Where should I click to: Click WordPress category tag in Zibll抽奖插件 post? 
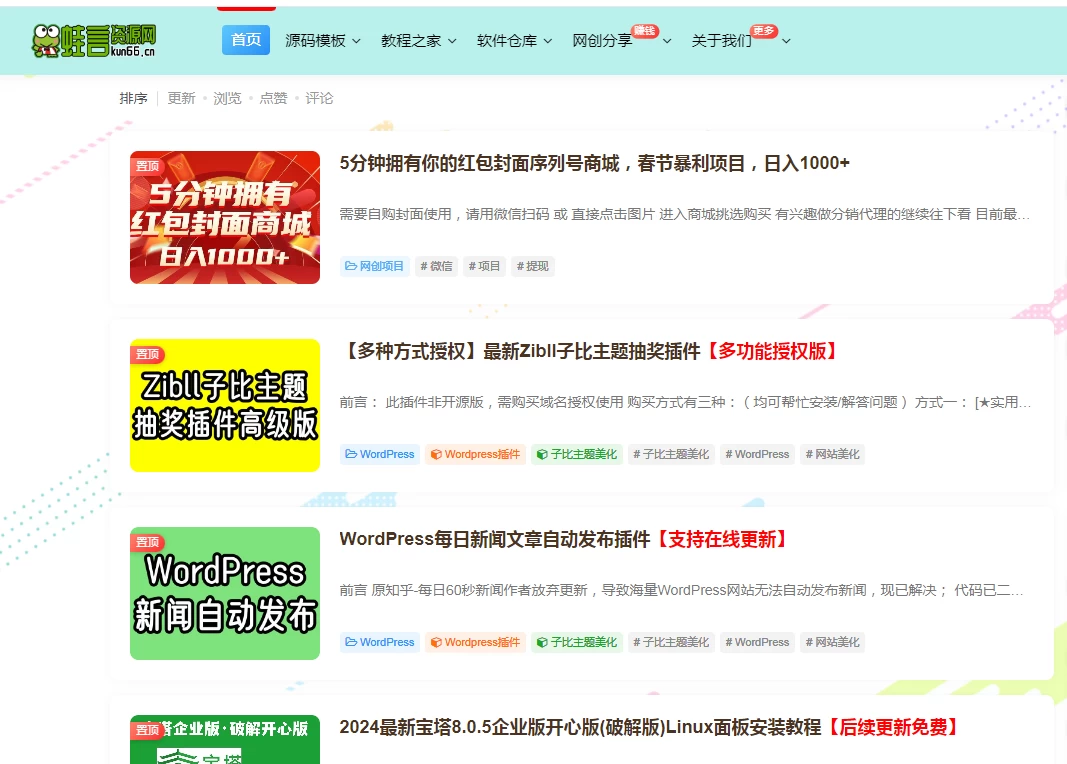pyautogui.click(x=380, y=454)
